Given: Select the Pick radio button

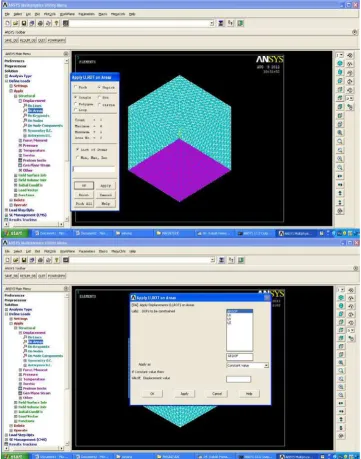Looking at the screenshot, I should [x=76, y=87].
